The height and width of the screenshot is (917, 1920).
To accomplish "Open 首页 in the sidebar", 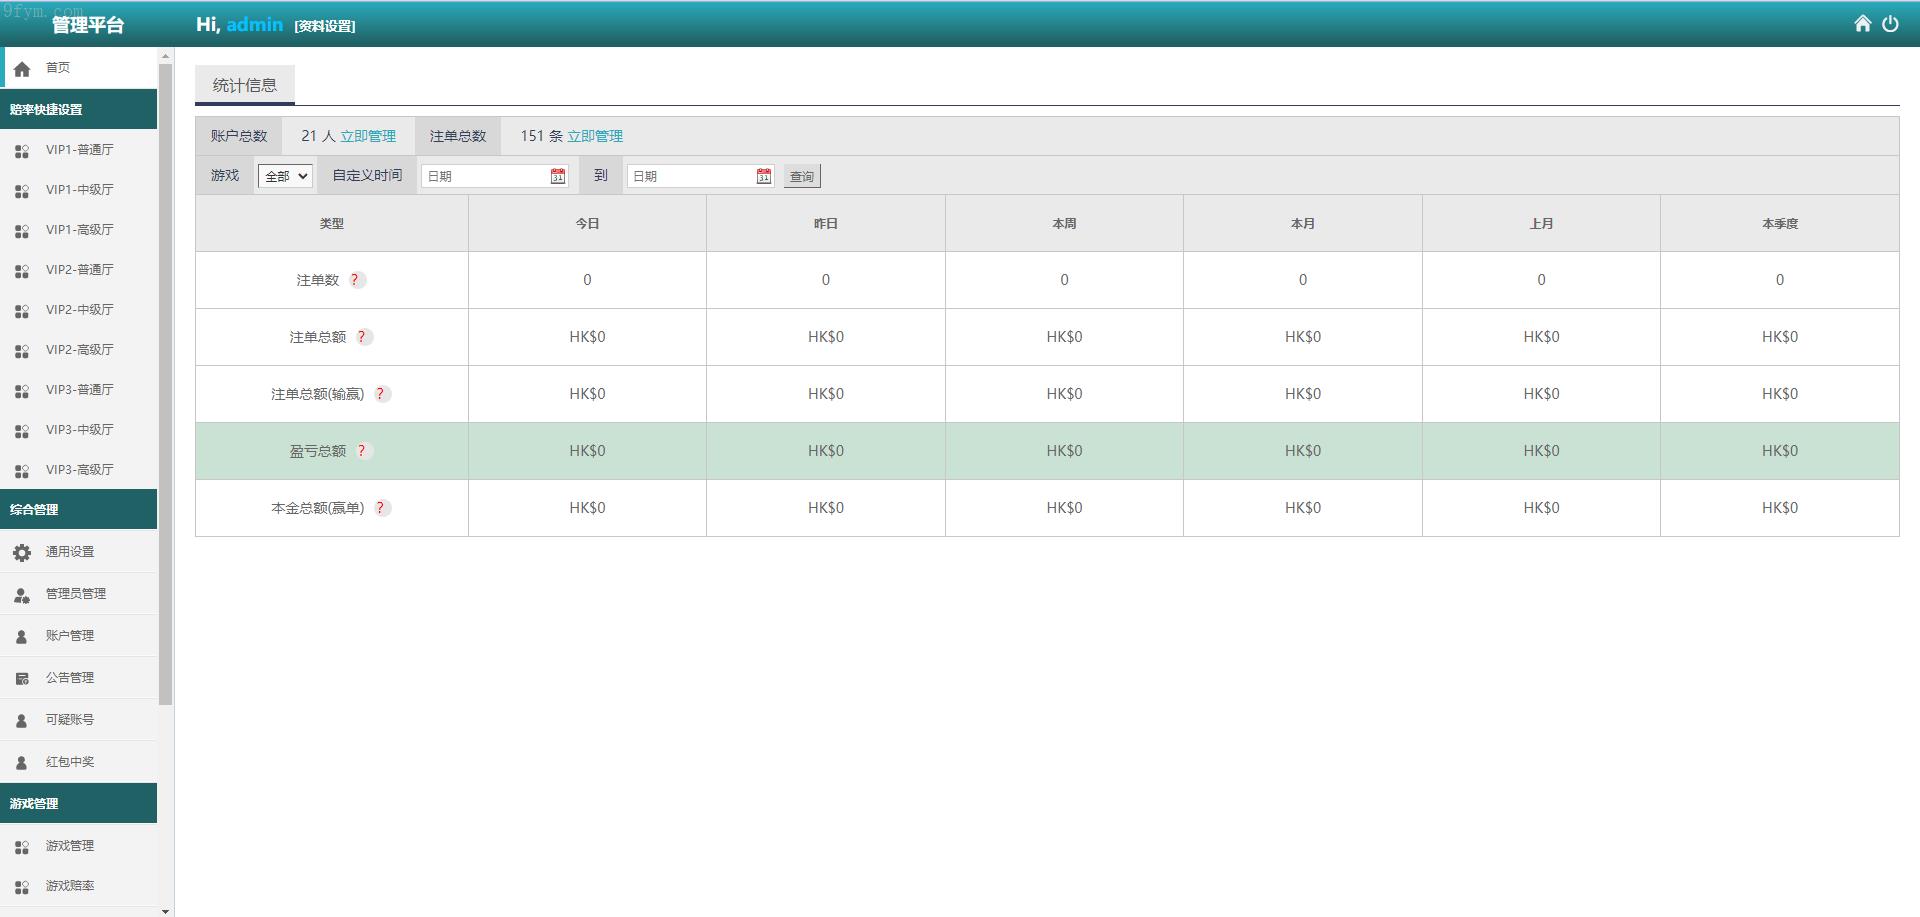I will (x=58, y=68).
